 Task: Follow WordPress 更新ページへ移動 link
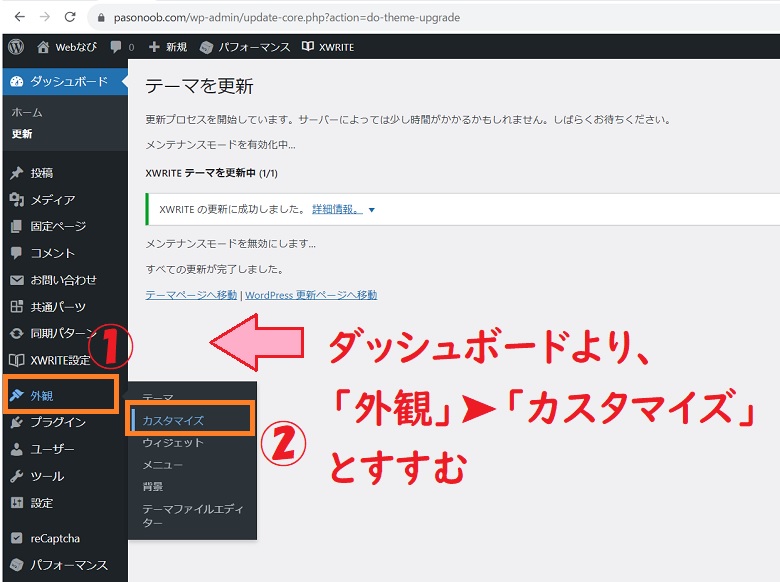pyautogui.click(x=311, y=295)
